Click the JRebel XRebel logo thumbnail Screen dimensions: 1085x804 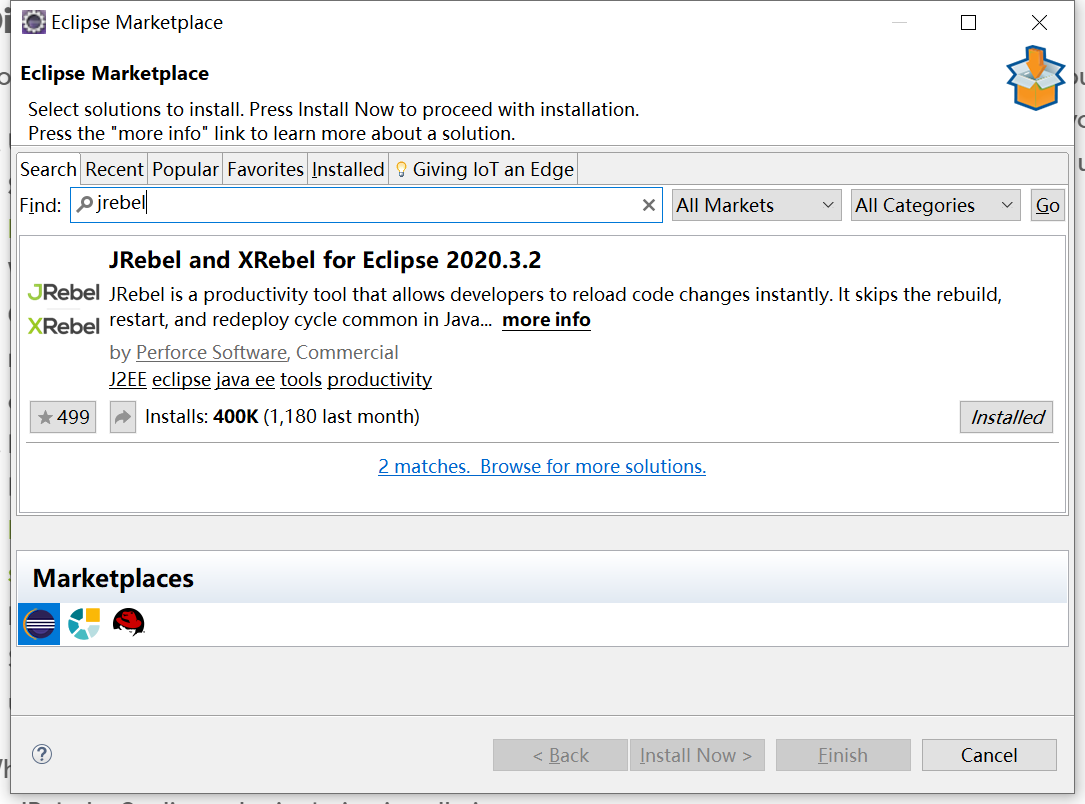coord(64,309)
